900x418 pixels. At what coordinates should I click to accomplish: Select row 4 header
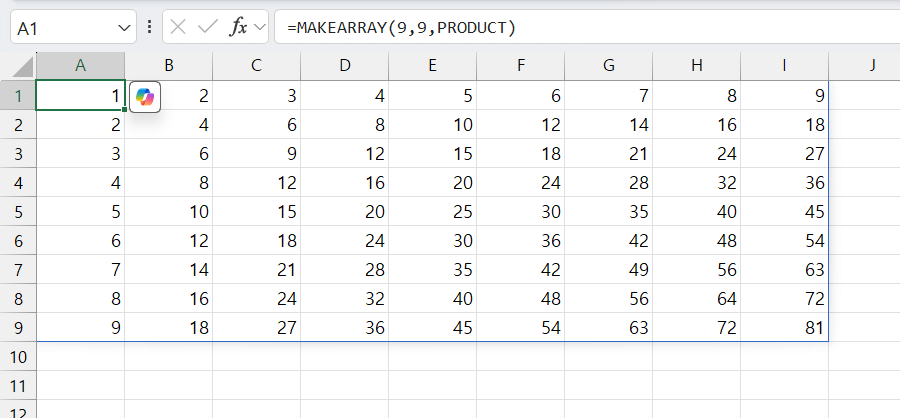(x=18, y=183)
